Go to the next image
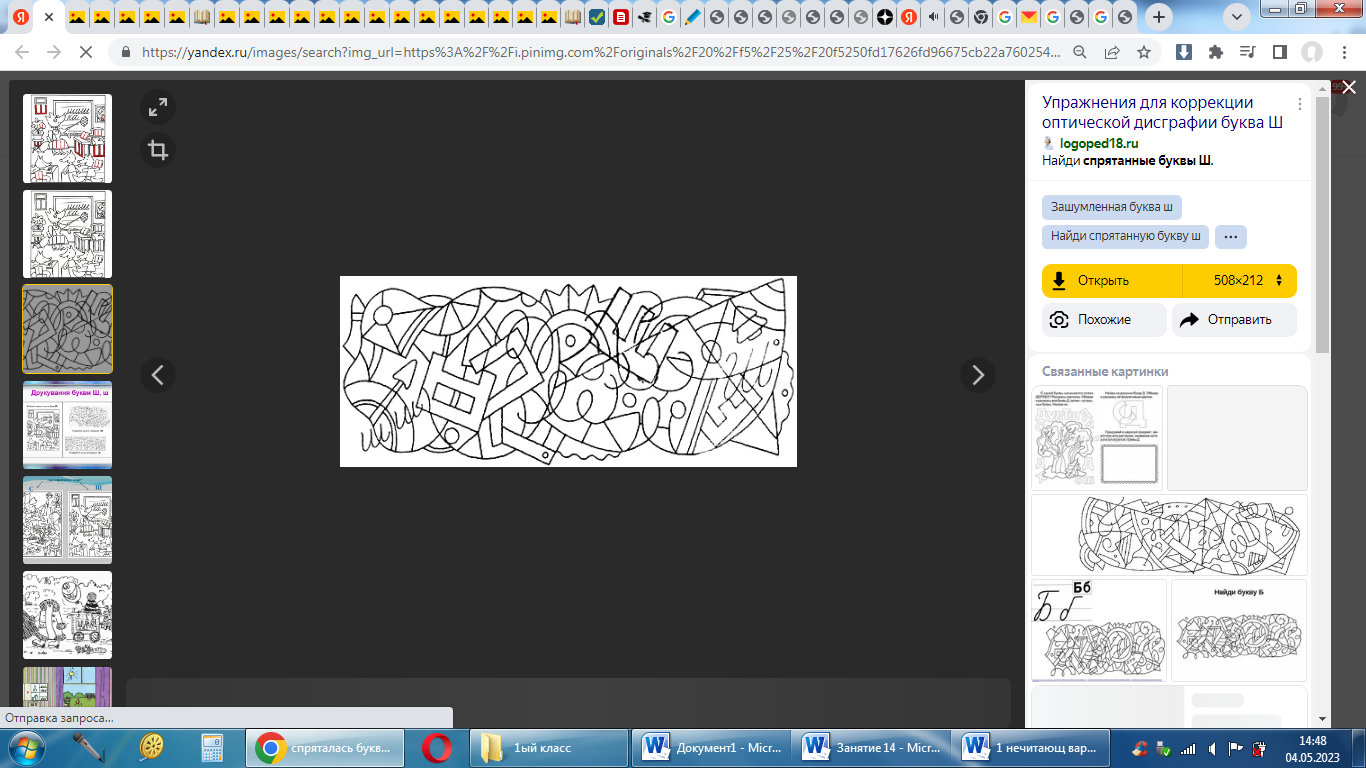 [977, 375]
